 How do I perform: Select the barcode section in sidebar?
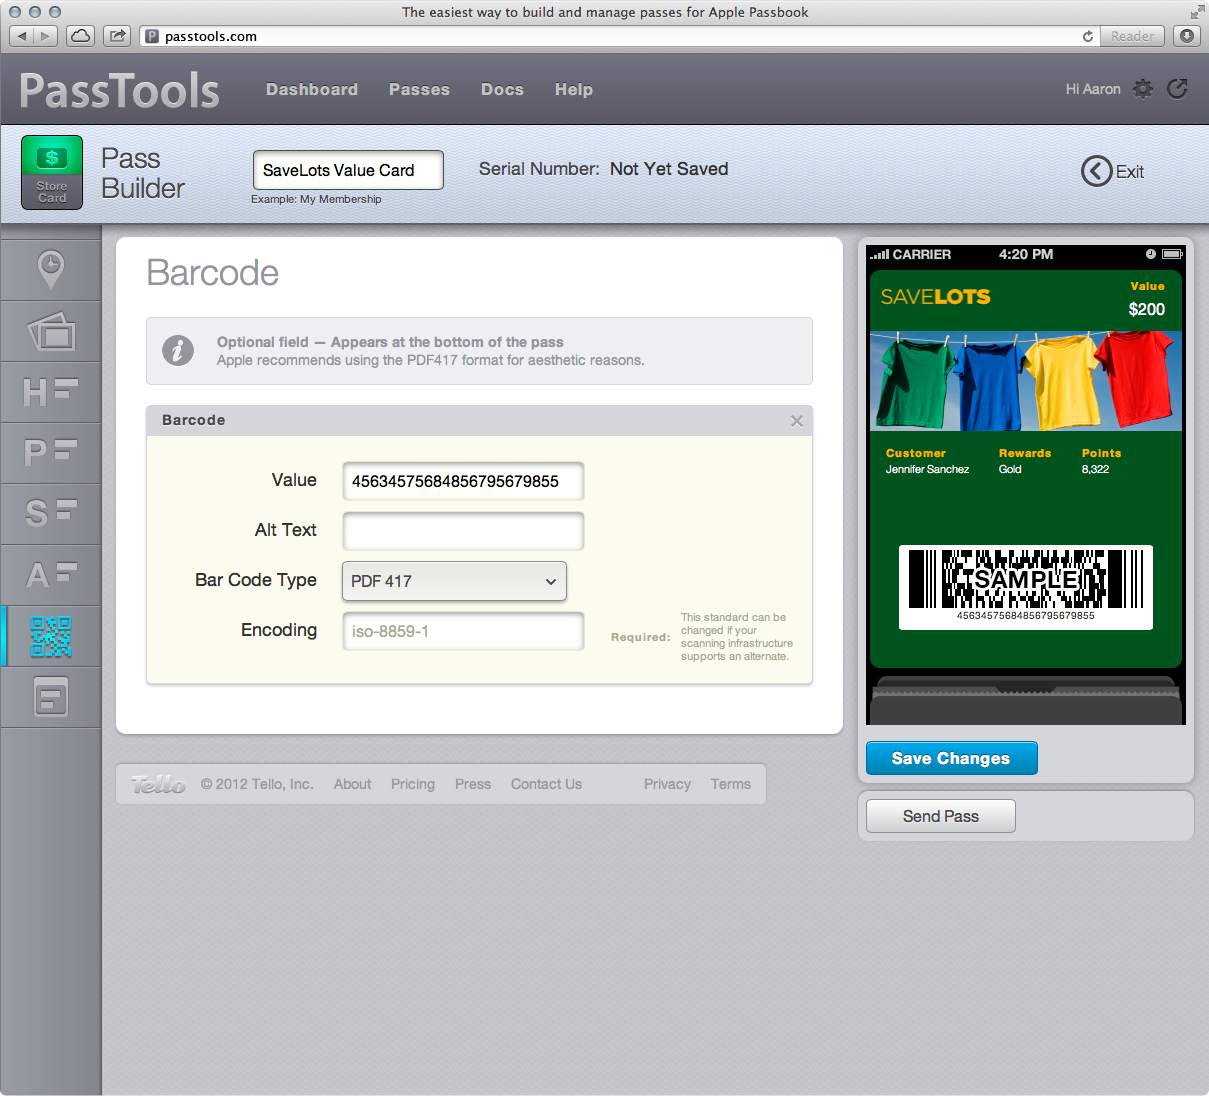(x=51, y=636)
